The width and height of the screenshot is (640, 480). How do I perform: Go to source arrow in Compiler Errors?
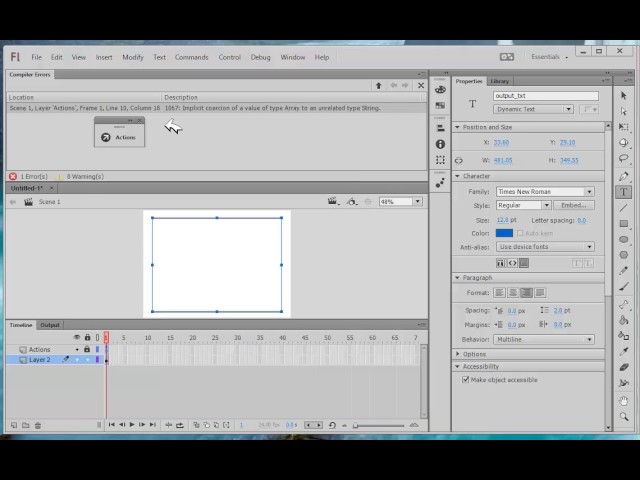378,85
